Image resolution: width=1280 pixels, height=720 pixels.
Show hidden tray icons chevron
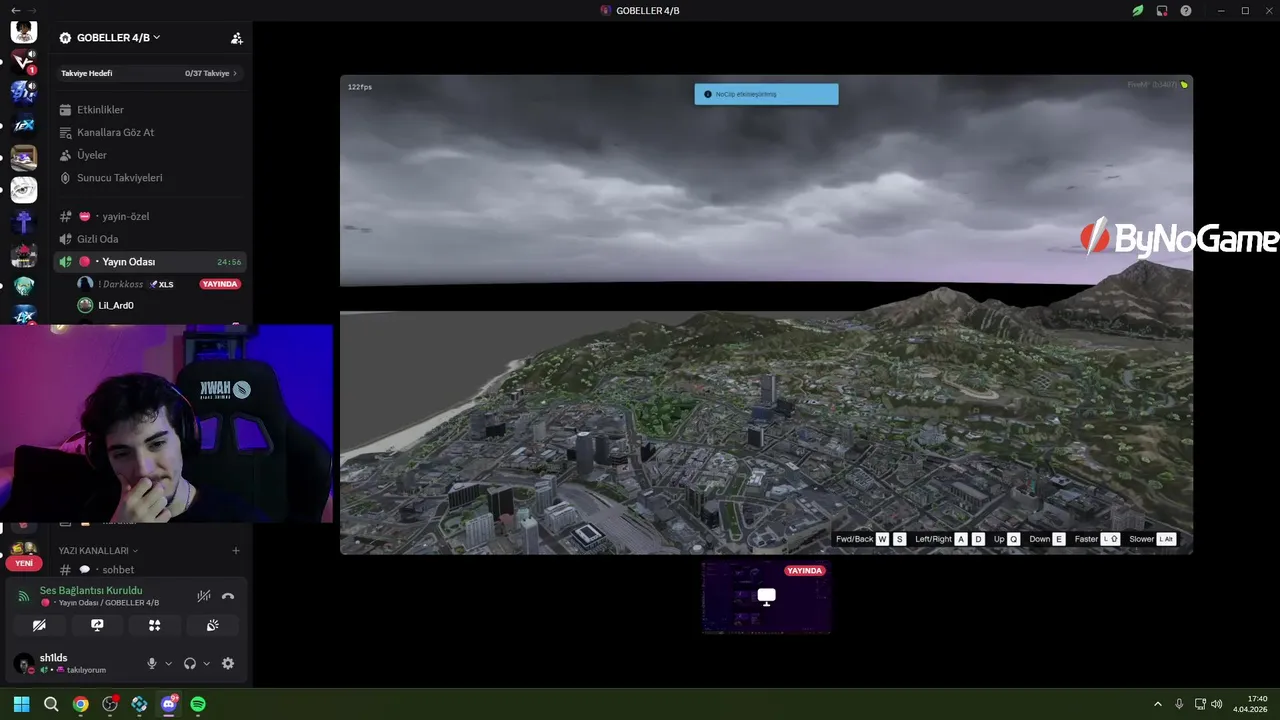coord(1158,704)
